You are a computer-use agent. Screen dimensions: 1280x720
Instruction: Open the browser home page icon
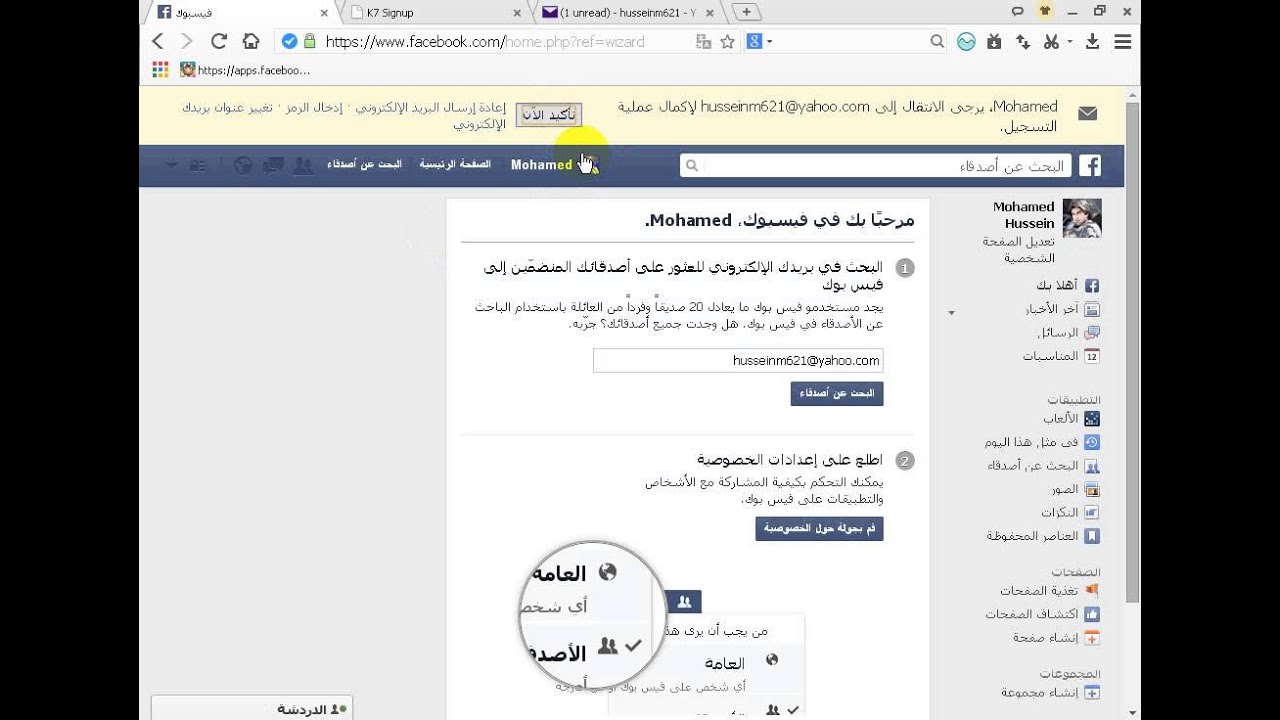250,41
